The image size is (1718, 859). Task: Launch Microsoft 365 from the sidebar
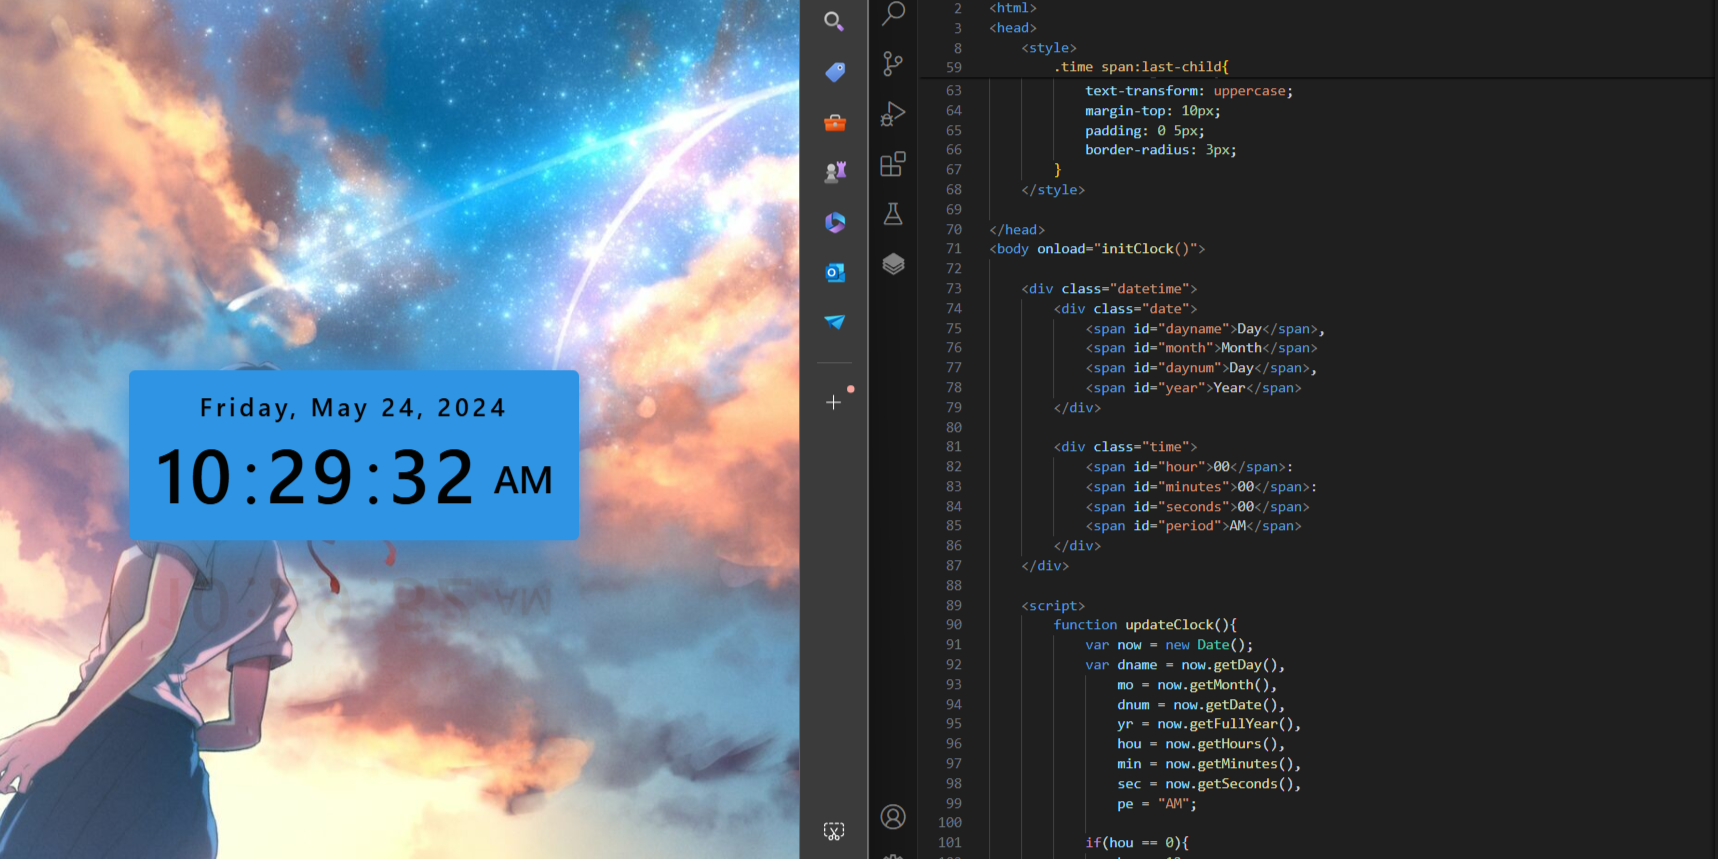point(834,222)
